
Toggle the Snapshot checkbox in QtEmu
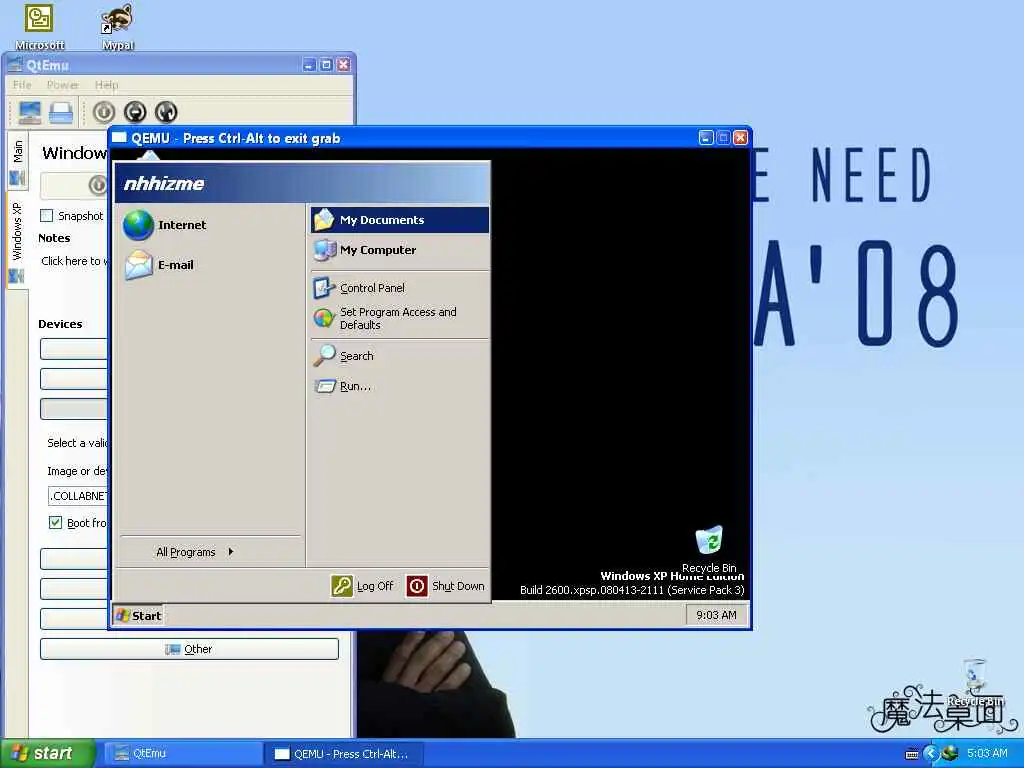coord(46,216)
